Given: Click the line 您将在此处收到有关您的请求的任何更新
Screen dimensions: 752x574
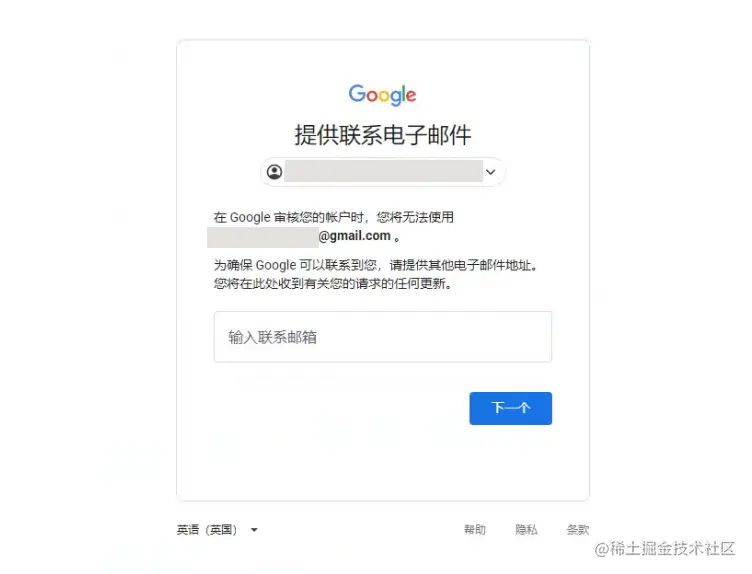Looking at the screenshot, I should [x=333, y=284].
